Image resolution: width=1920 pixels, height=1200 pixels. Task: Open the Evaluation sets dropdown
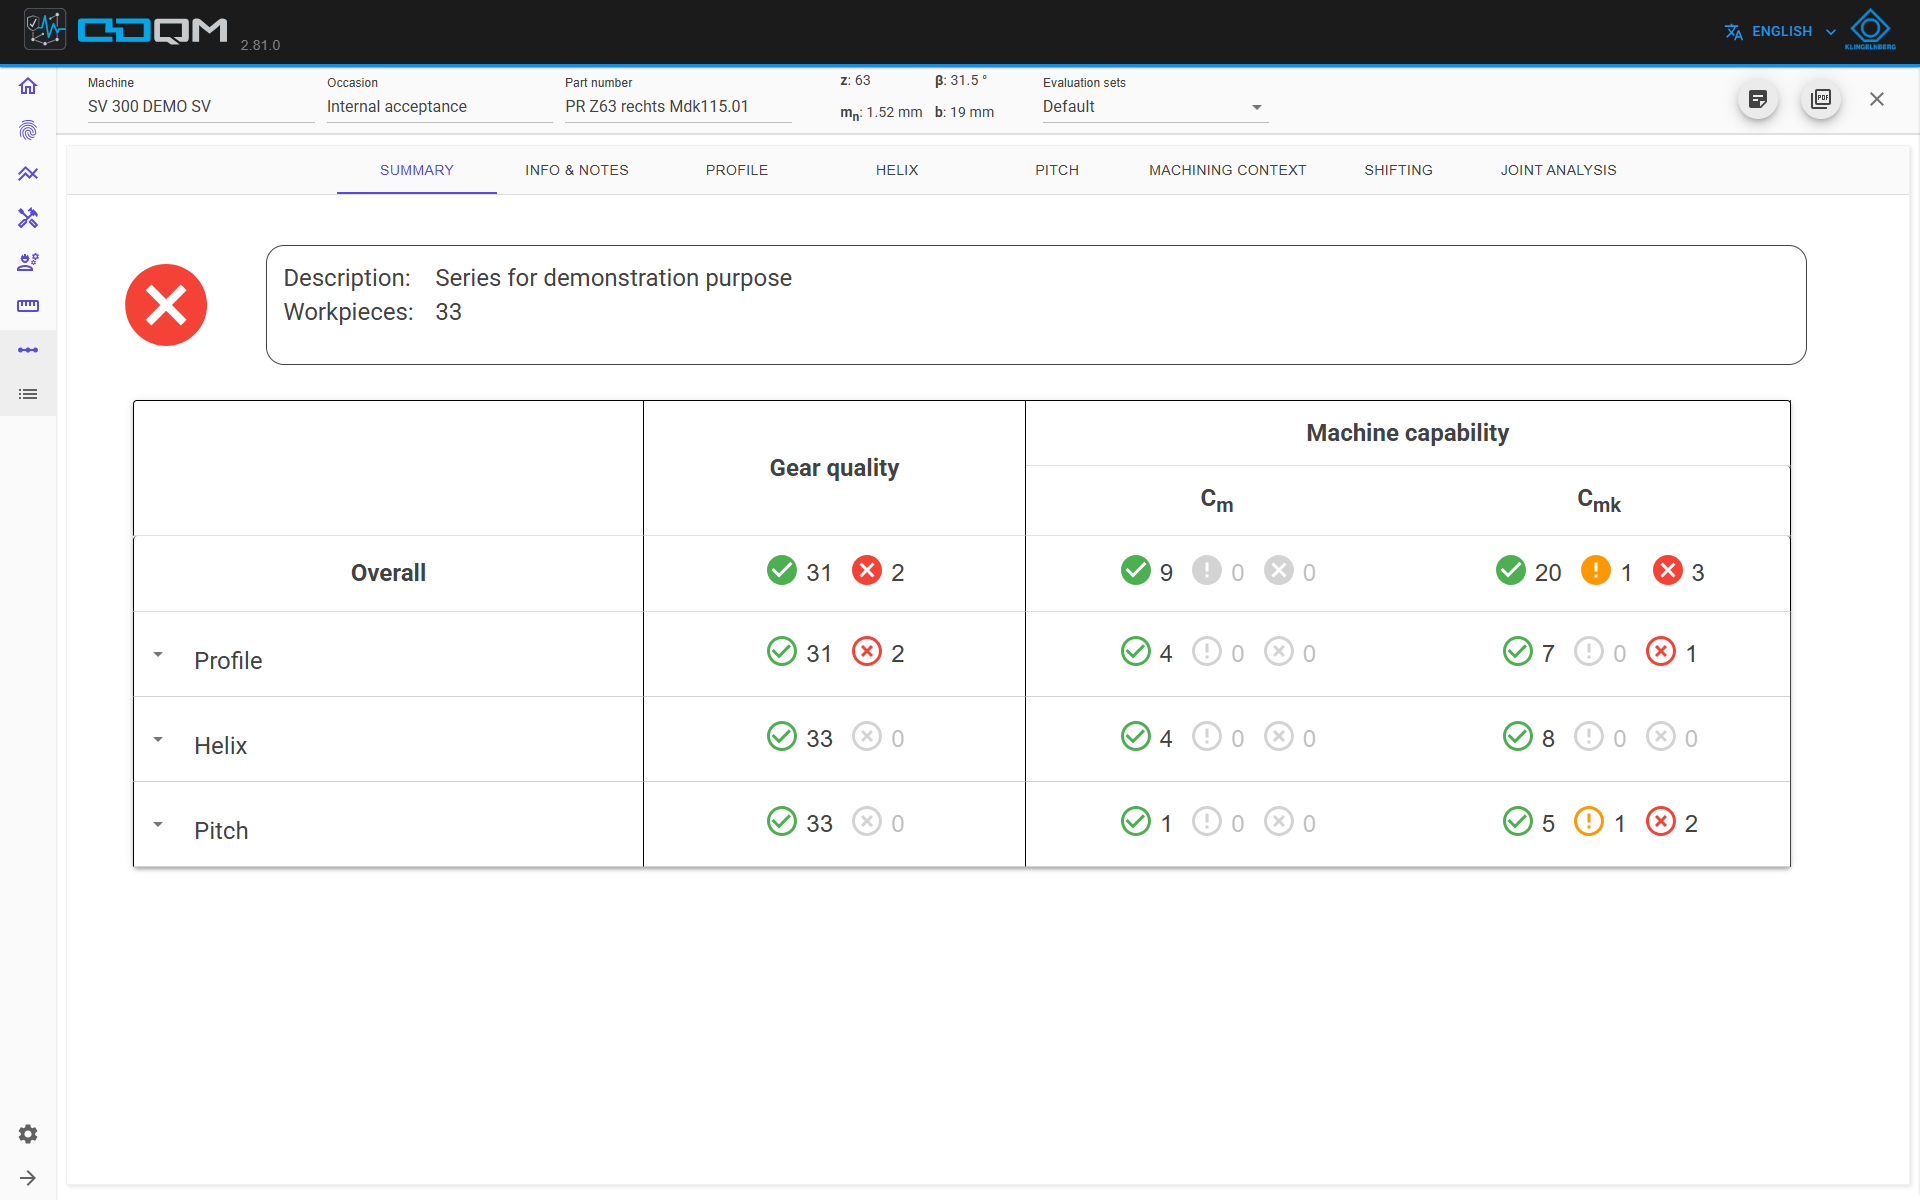(1155, 107)
